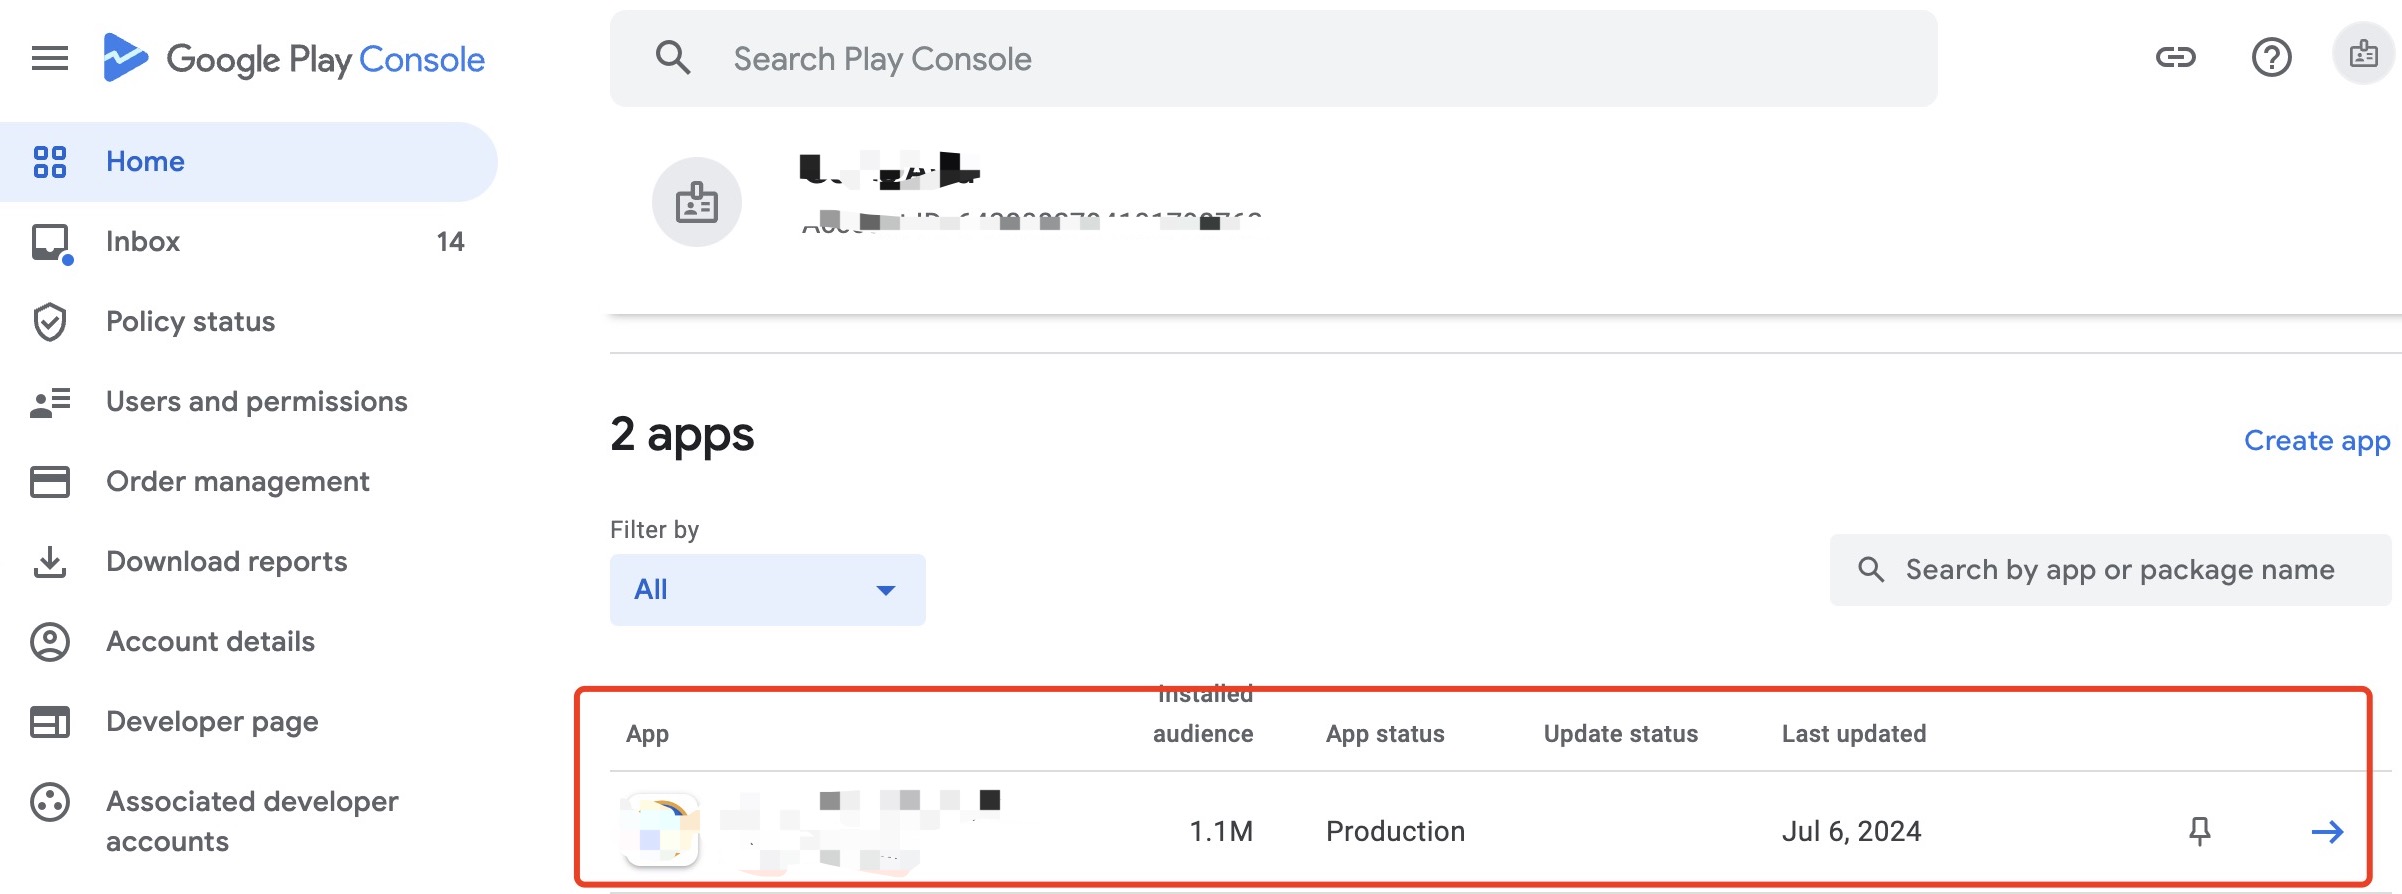Click the Inbox tray icon
Screen dimensions: 2402x894
[x=50, y=242]
